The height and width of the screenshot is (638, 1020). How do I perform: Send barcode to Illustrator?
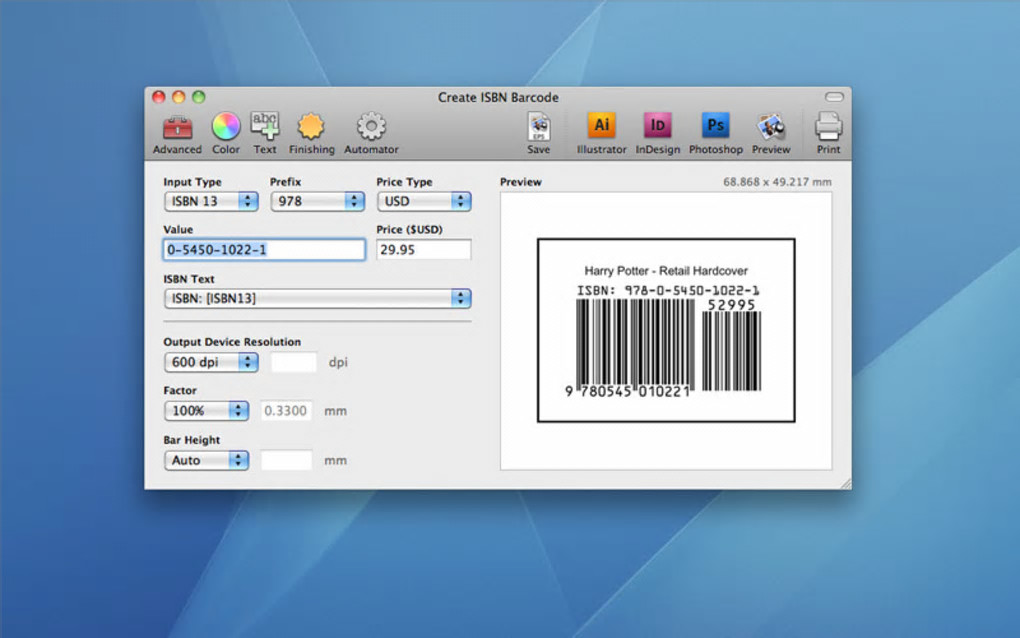click(601, 127)
